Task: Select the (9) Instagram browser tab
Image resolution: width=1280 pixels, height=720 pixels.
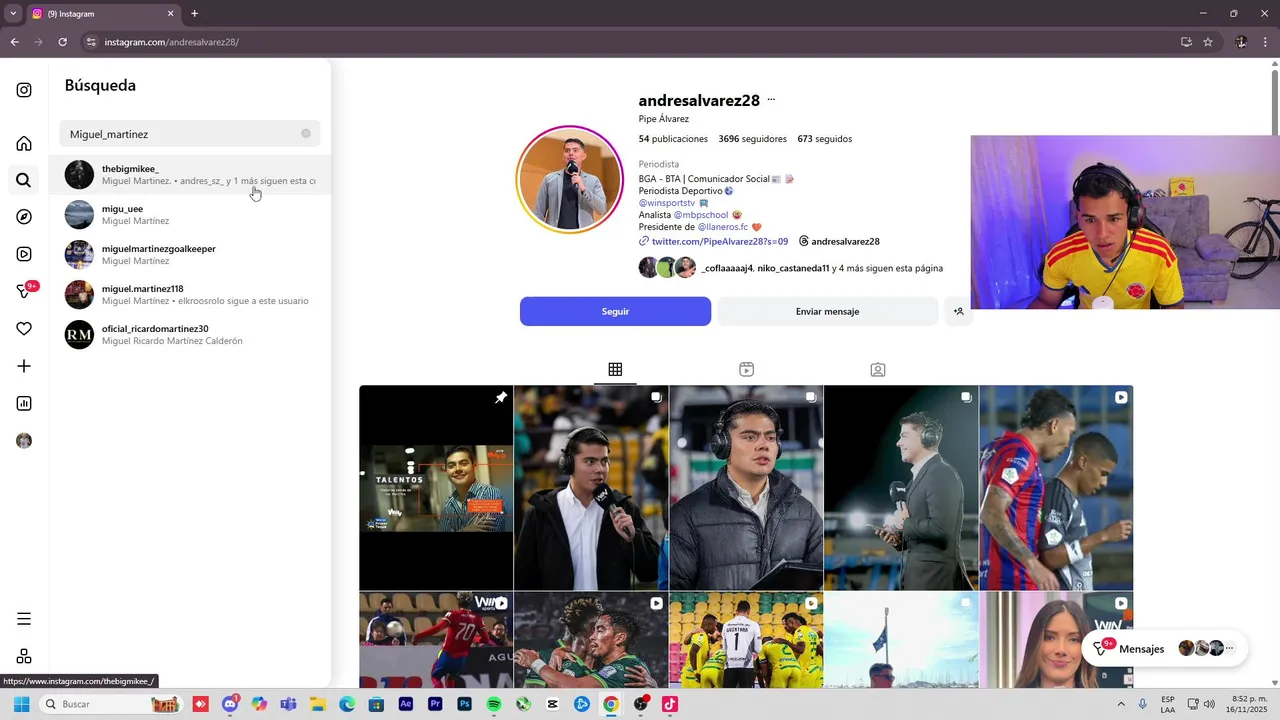Action: pyautogui.click(x=101, y=14)
